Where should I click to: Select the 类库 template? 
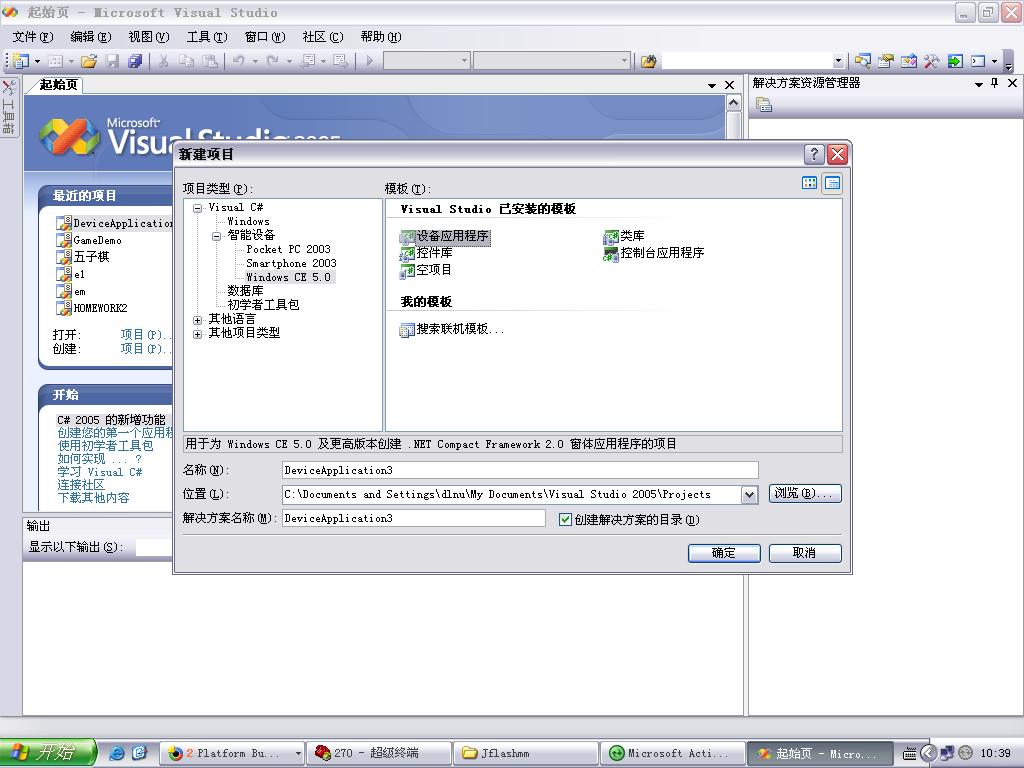pos(624,236)
